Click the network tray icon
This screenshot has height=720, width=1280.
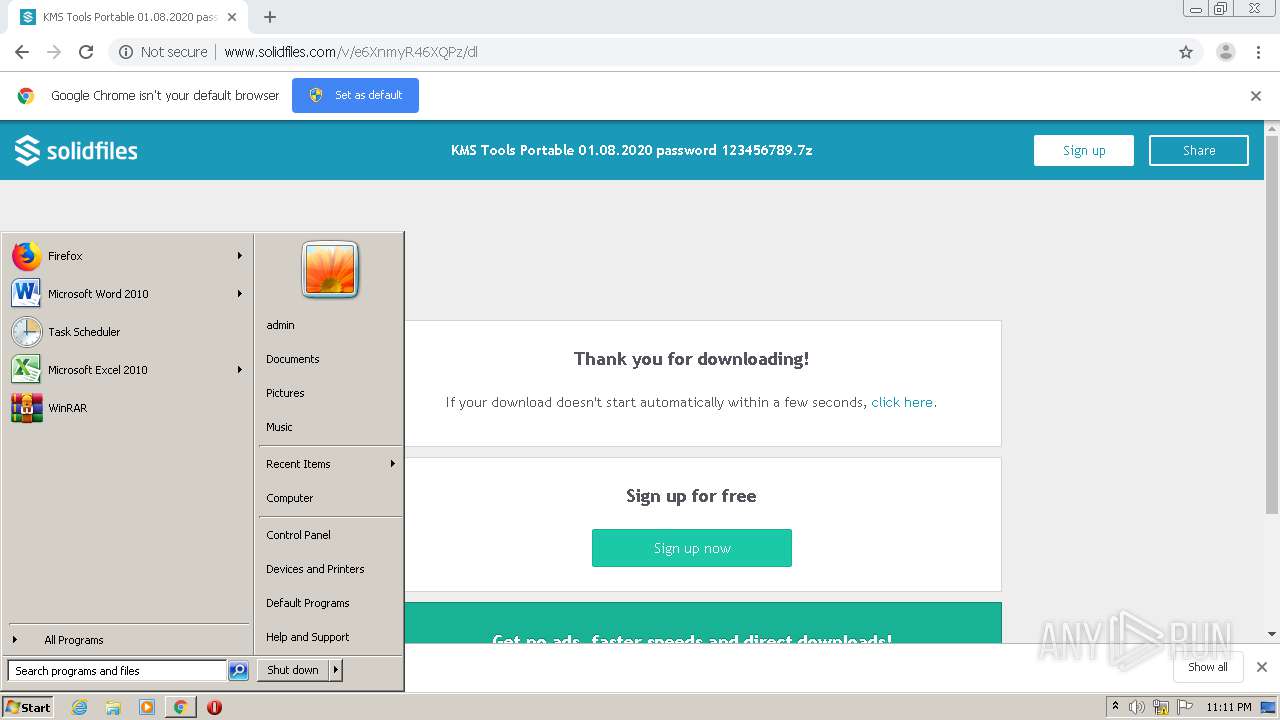point(1161,707)
